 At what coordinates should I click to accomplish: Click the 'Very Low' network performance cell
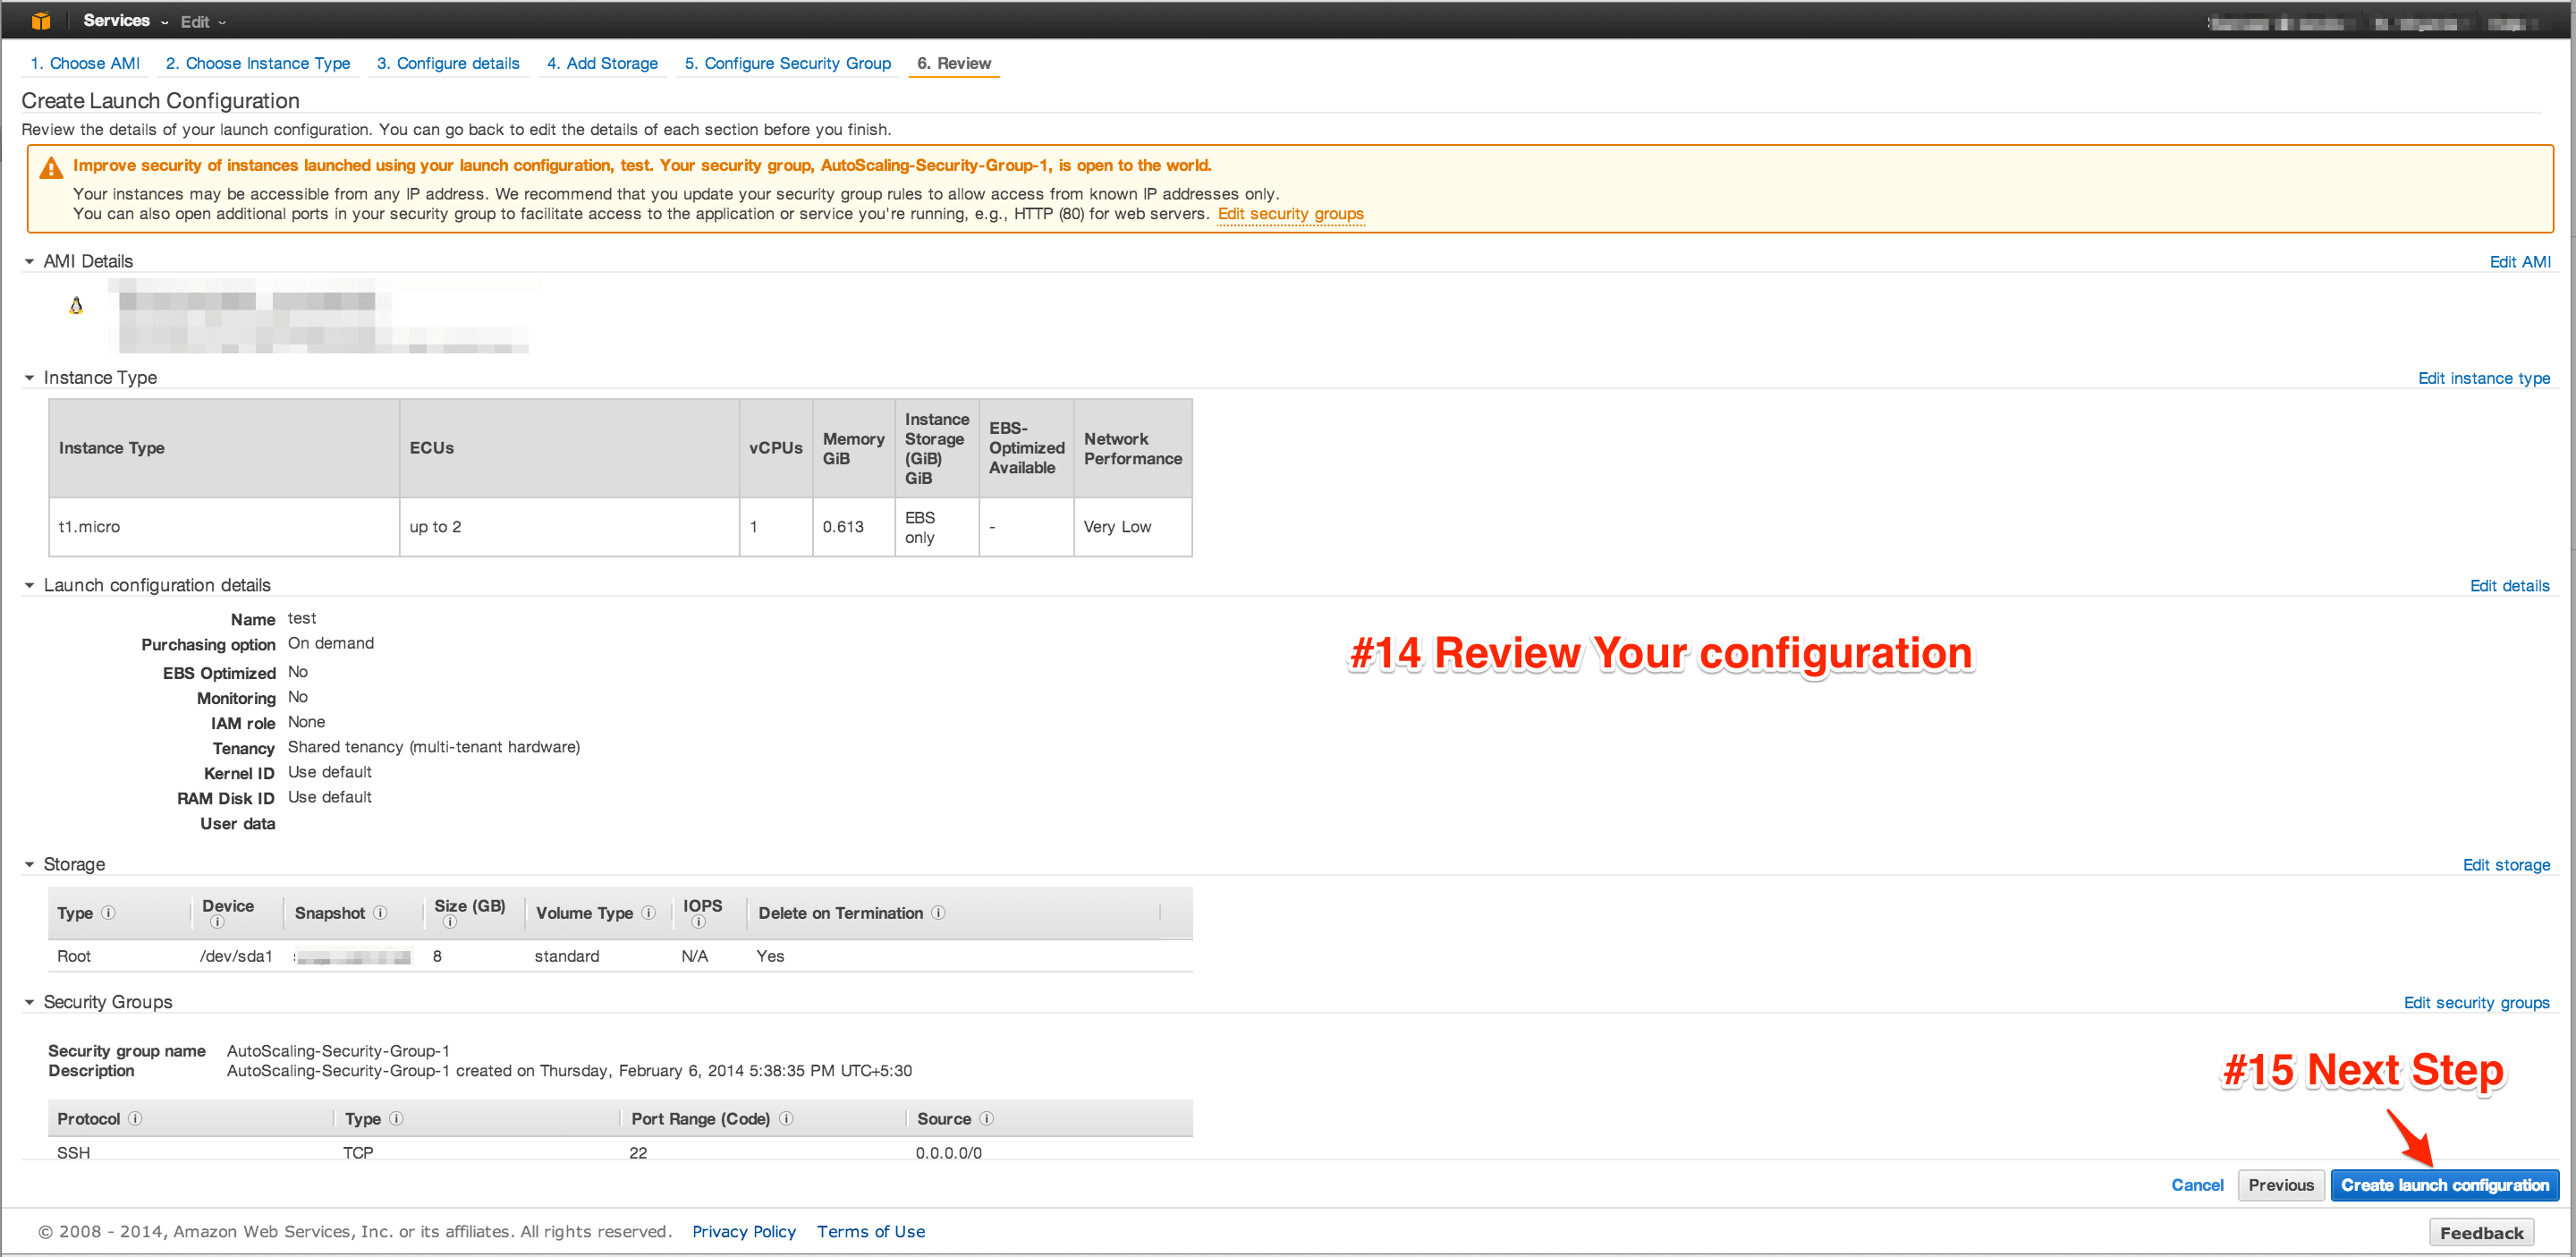point(1132,527)
